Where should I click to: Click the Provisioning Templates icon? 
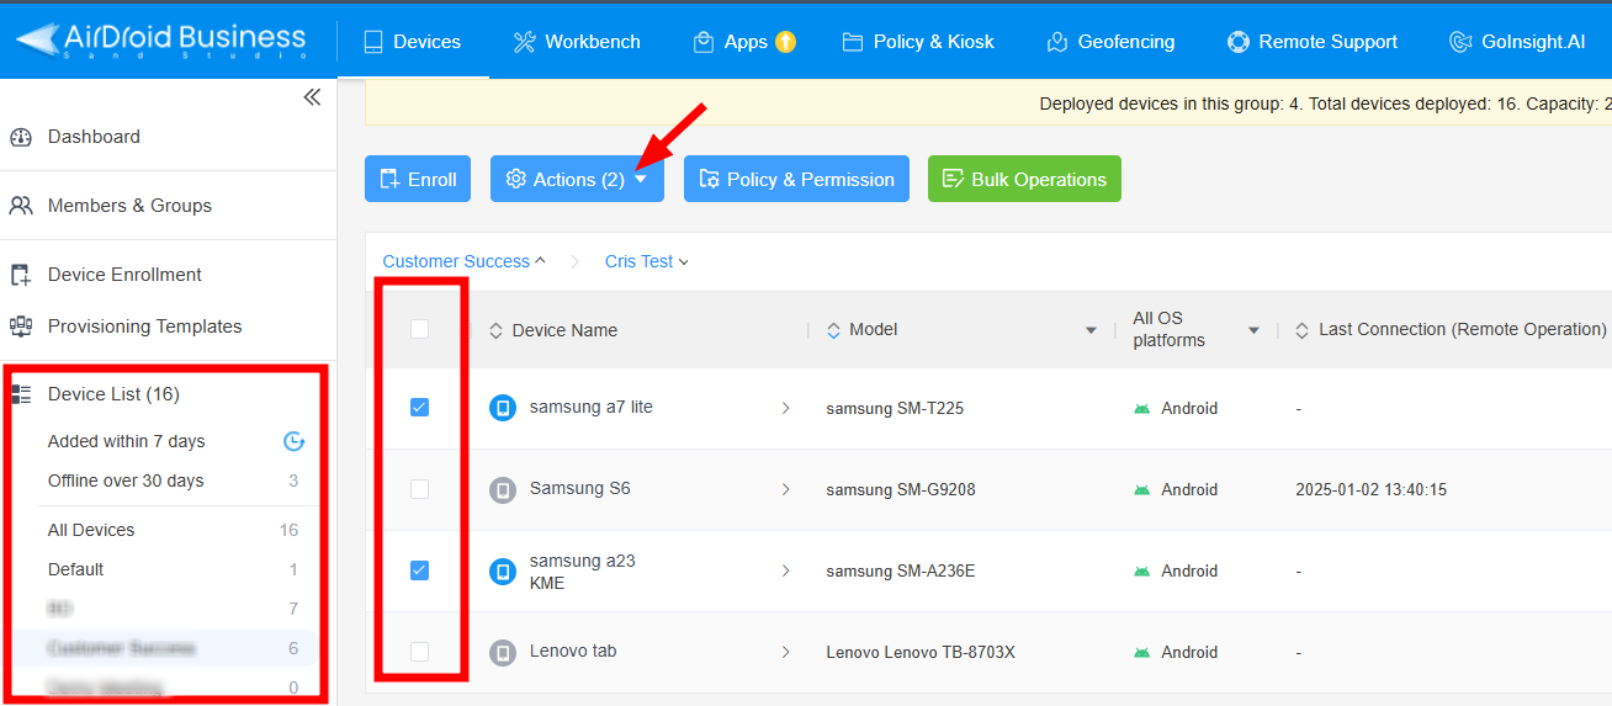21,326
